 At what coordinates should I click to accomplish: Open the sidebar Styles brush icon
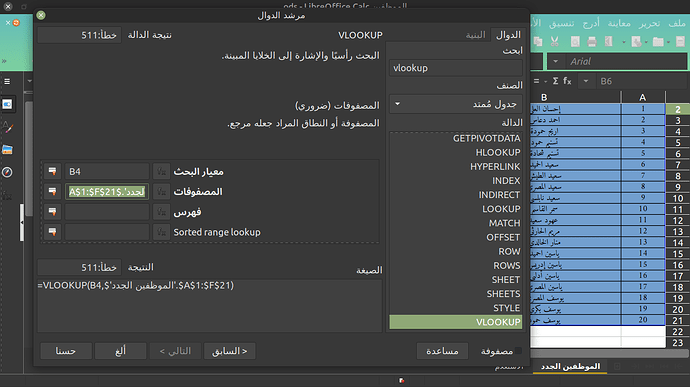coord(7,127)
